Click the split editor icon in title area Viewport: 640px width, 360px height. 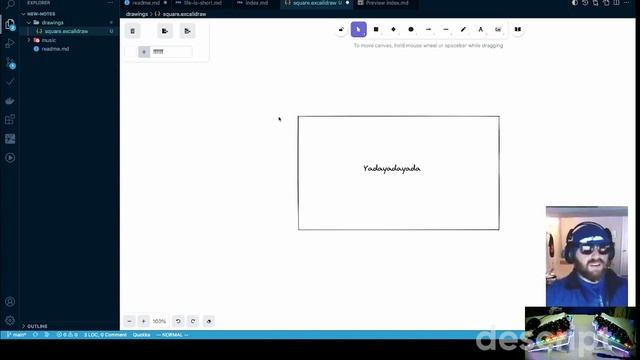tap(616, 3)
